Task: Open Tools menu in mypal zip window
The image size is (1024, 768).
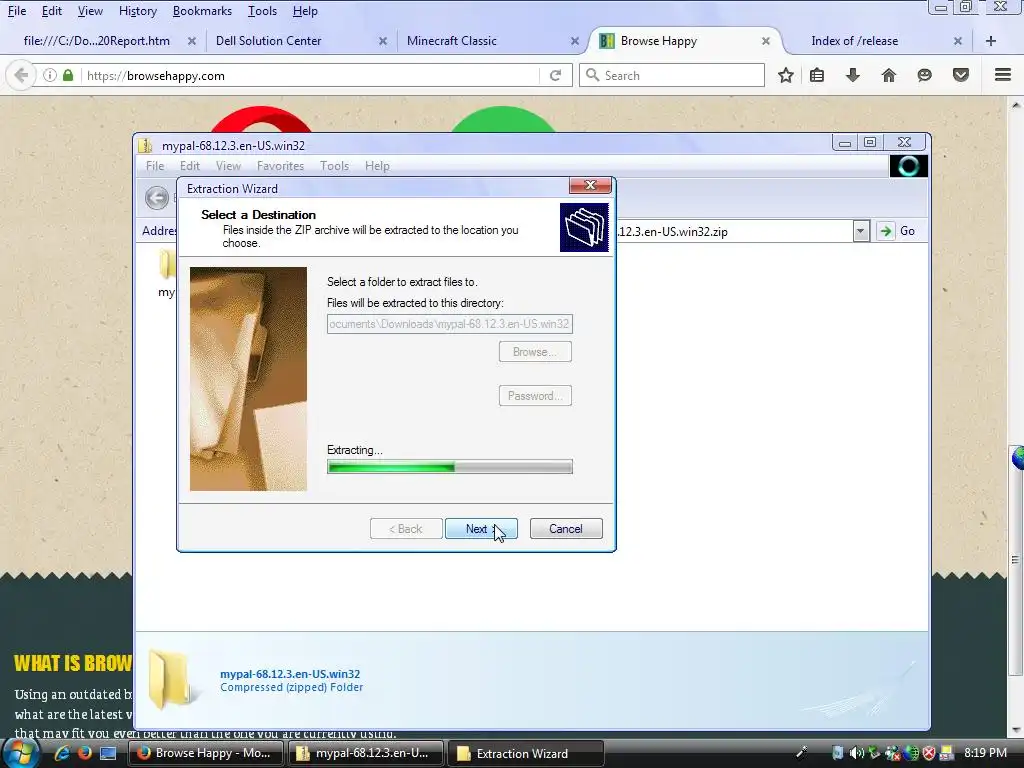Action: 334,166
